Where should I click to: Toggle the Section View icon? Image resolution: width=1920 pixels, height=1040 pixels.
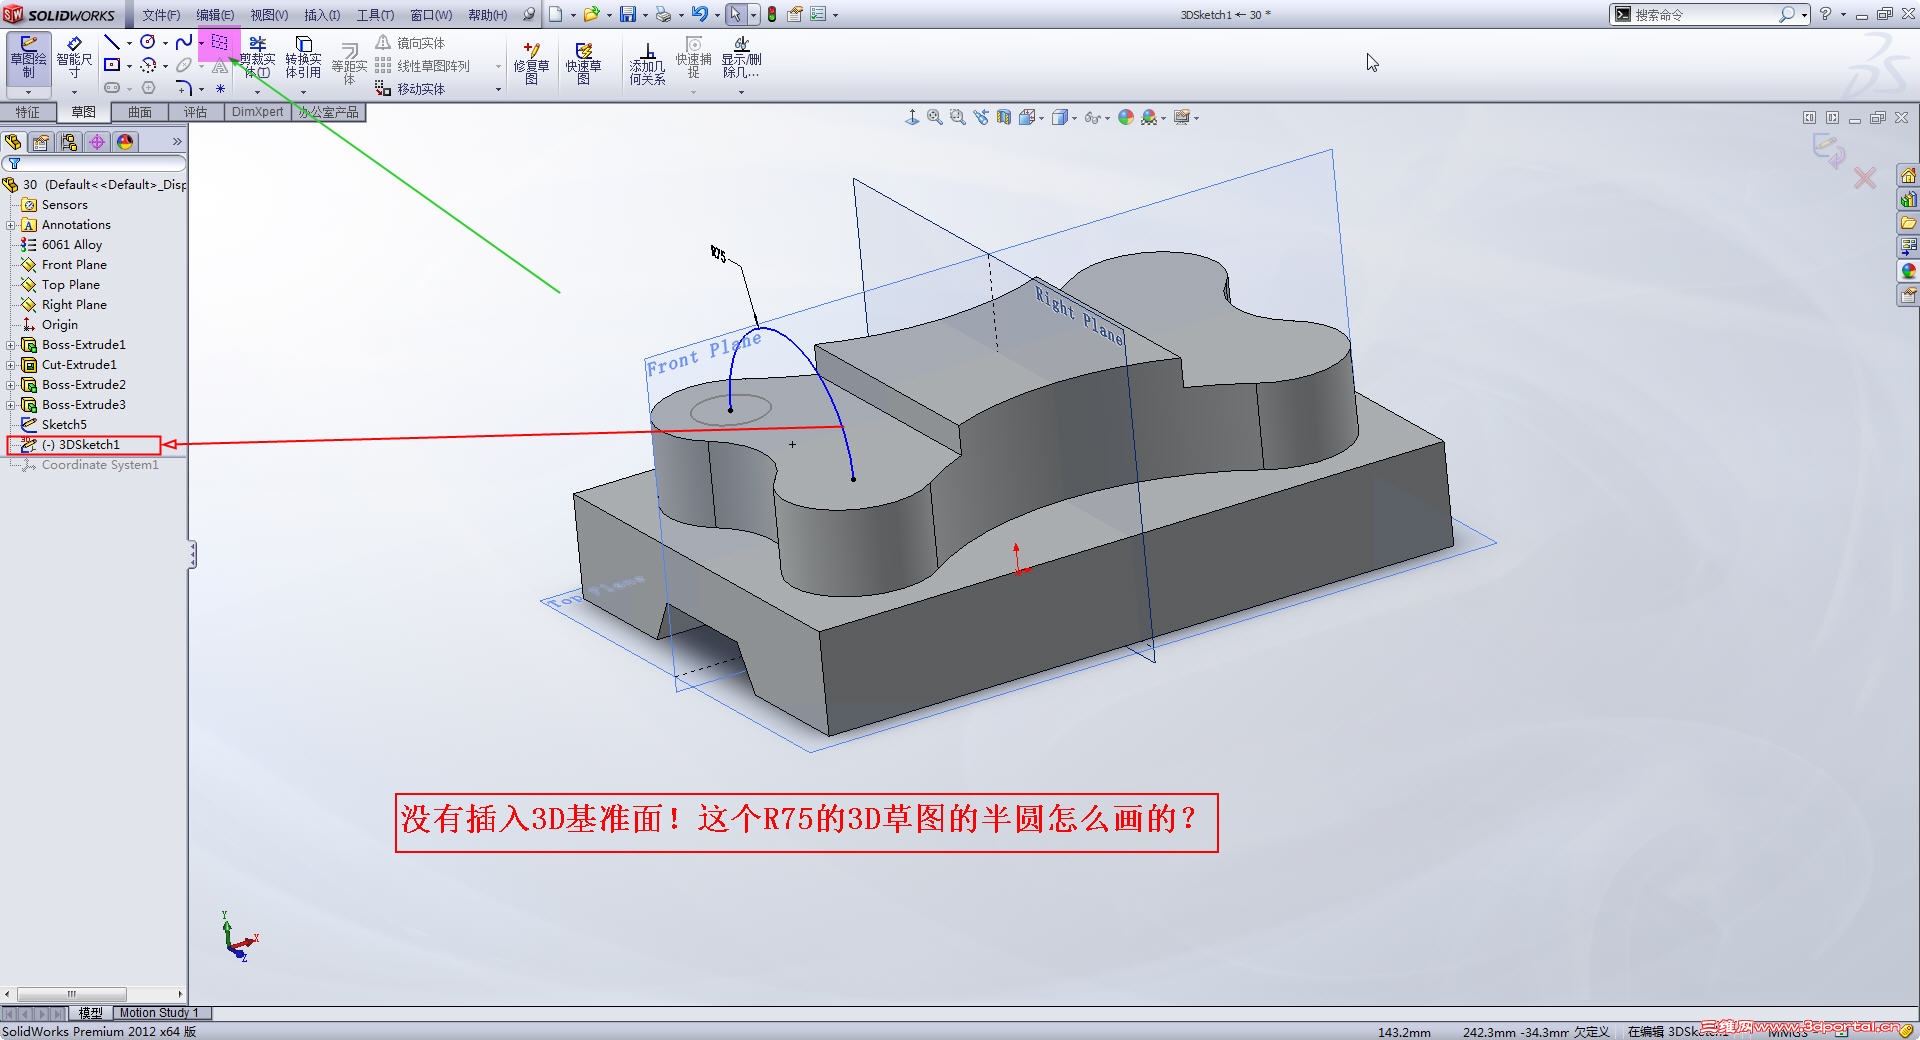click(x=1003, y=117)
